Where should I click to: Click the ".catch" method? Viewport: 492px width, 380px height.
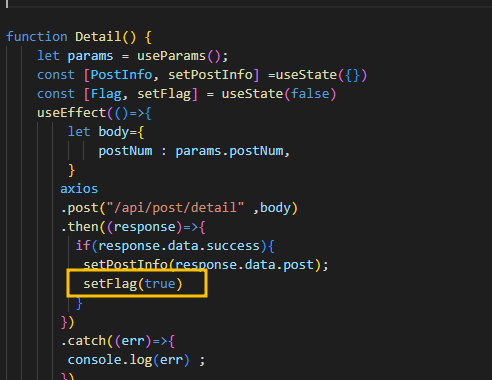point(83,341)
